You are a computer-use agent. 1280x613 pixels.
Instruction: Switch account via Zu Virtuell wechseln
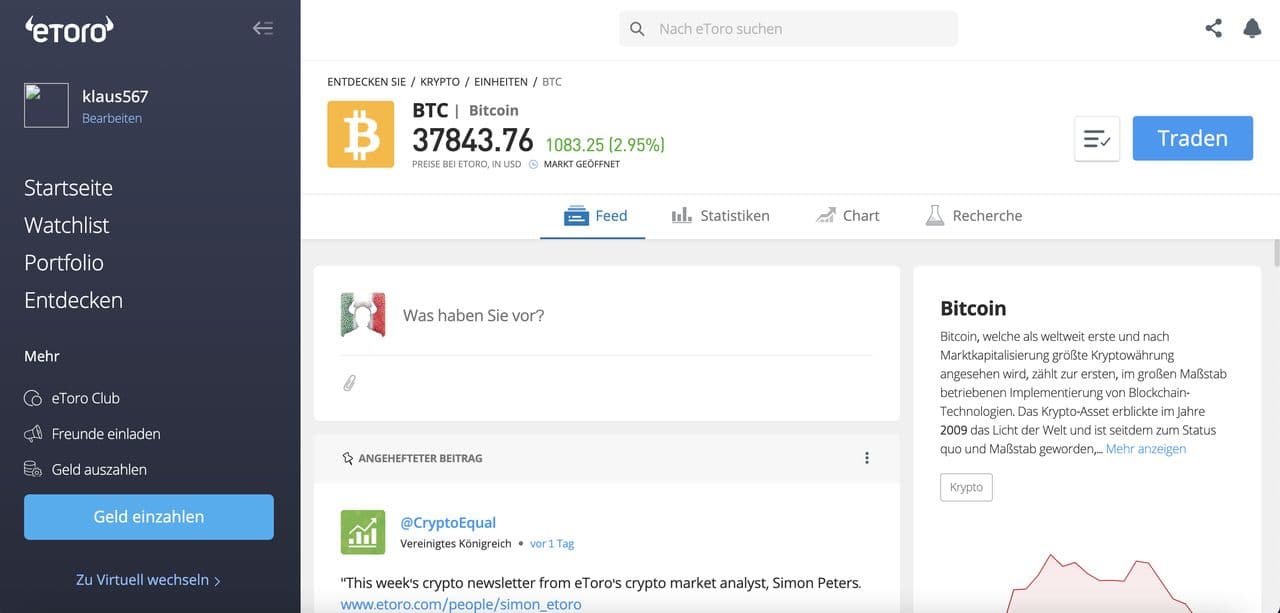(148, 580)
